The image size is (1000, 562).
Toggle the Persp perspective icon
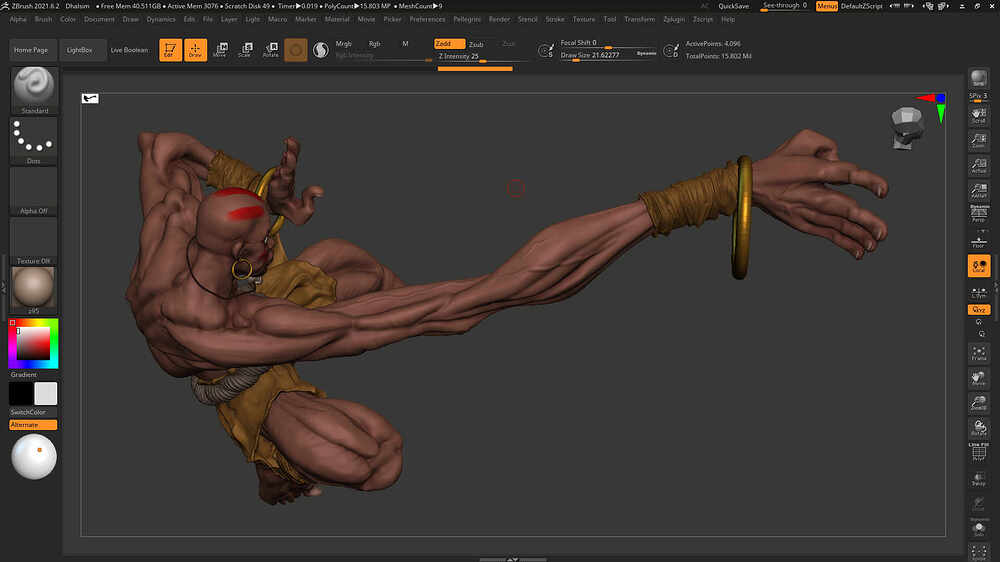(978, 215)
